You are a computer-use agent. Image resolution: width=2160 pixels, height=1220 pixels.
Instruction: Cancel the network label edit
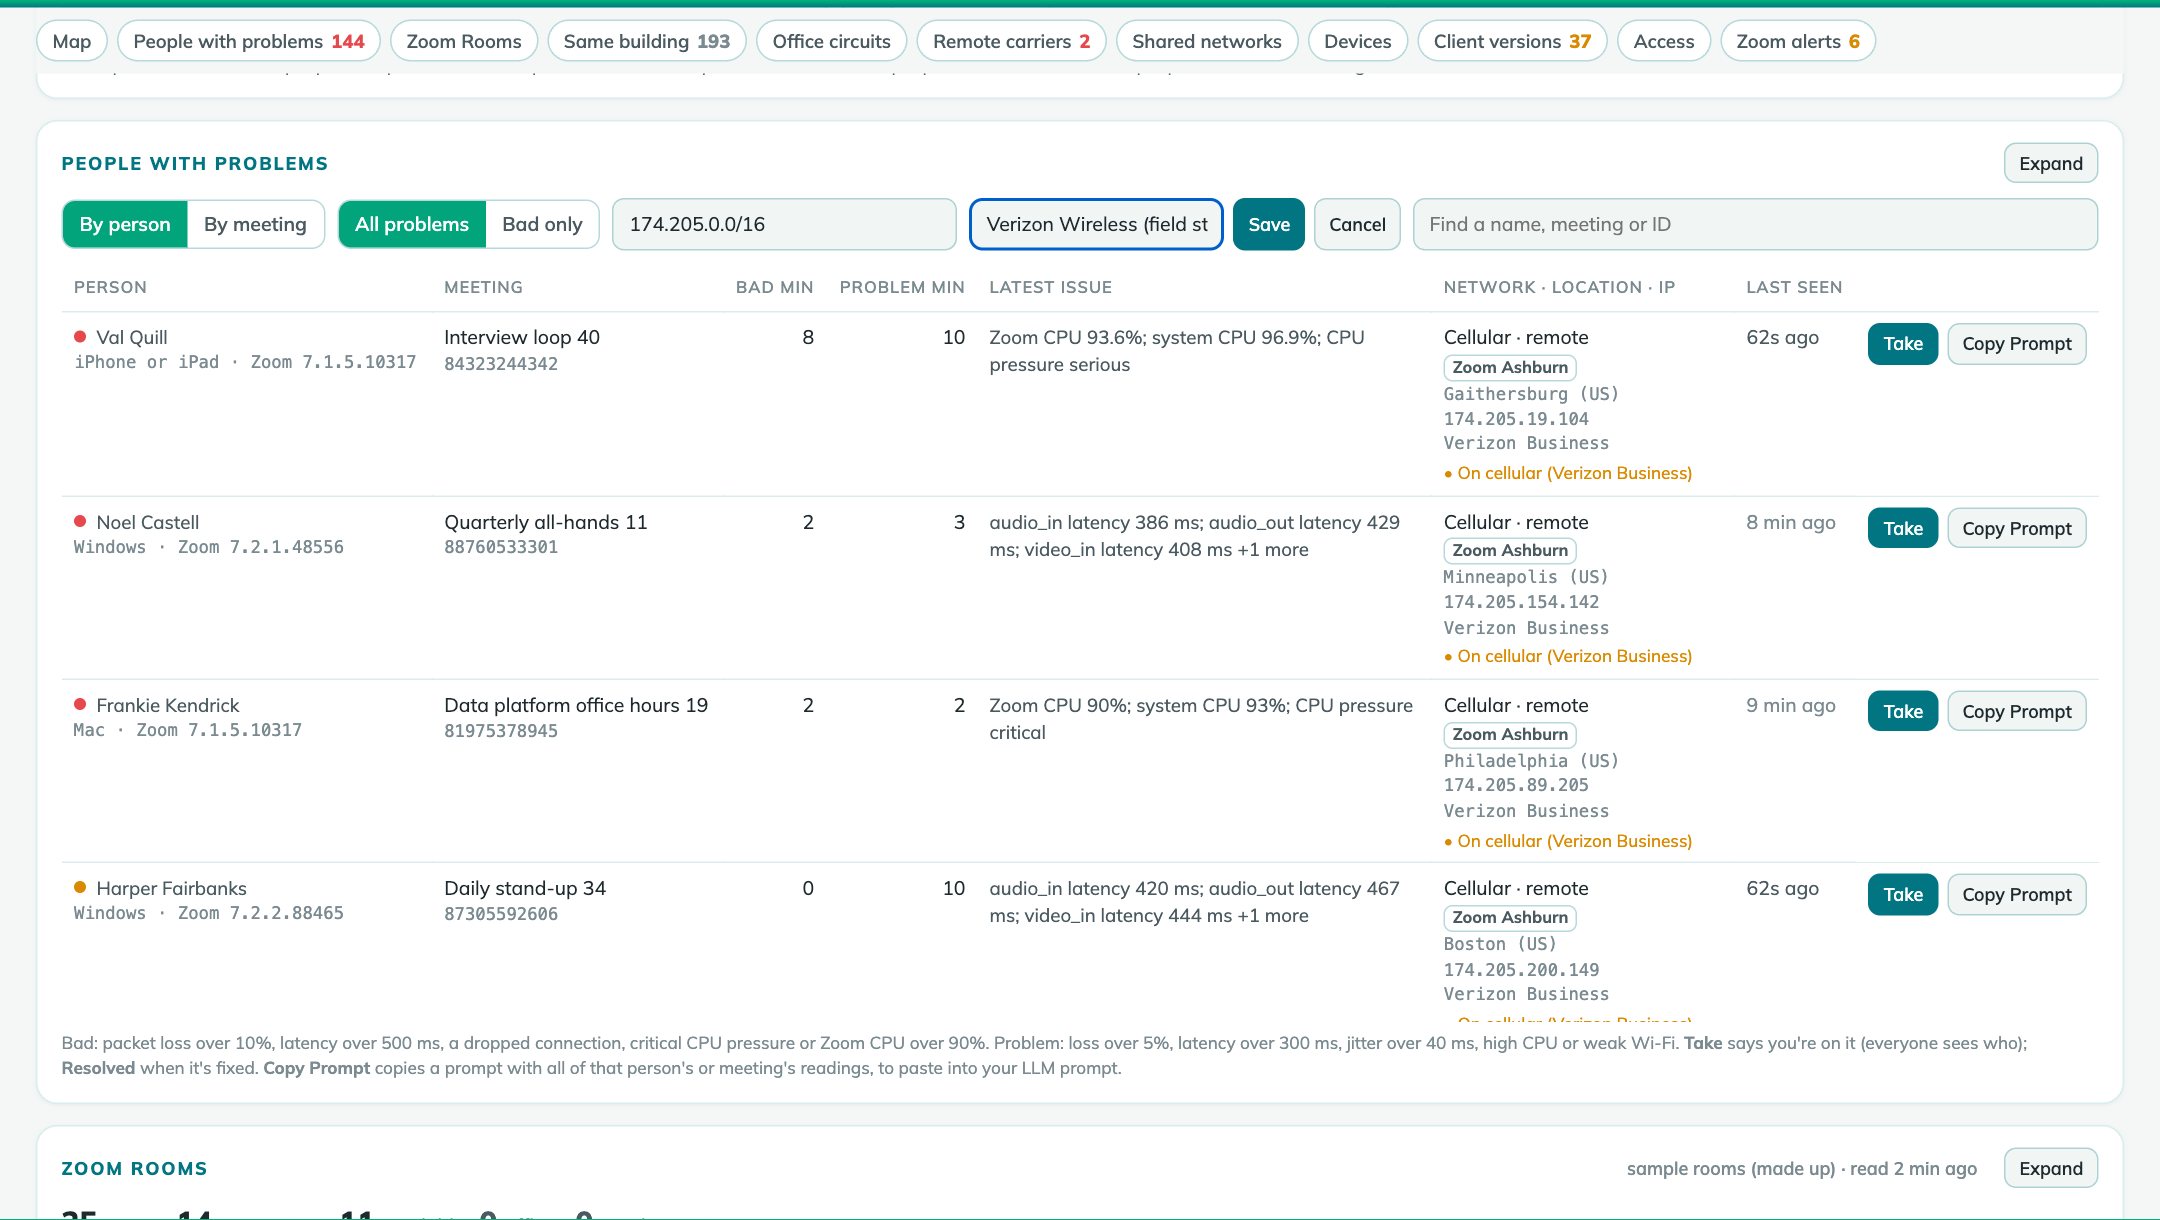1356,224
